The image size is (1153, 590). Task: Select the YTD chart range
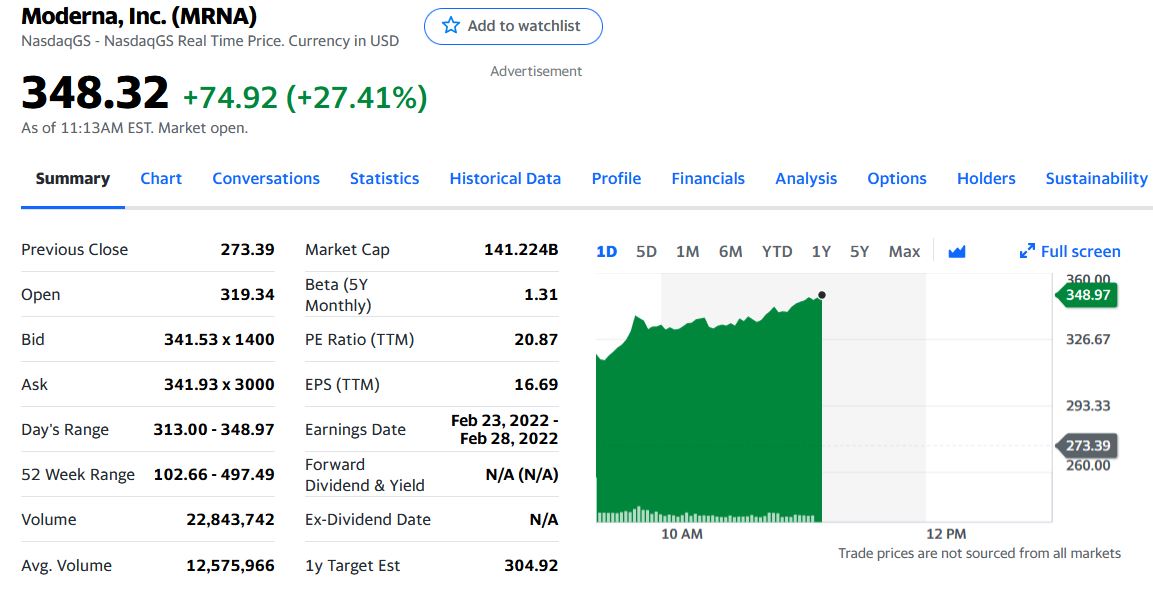point(777,252)
